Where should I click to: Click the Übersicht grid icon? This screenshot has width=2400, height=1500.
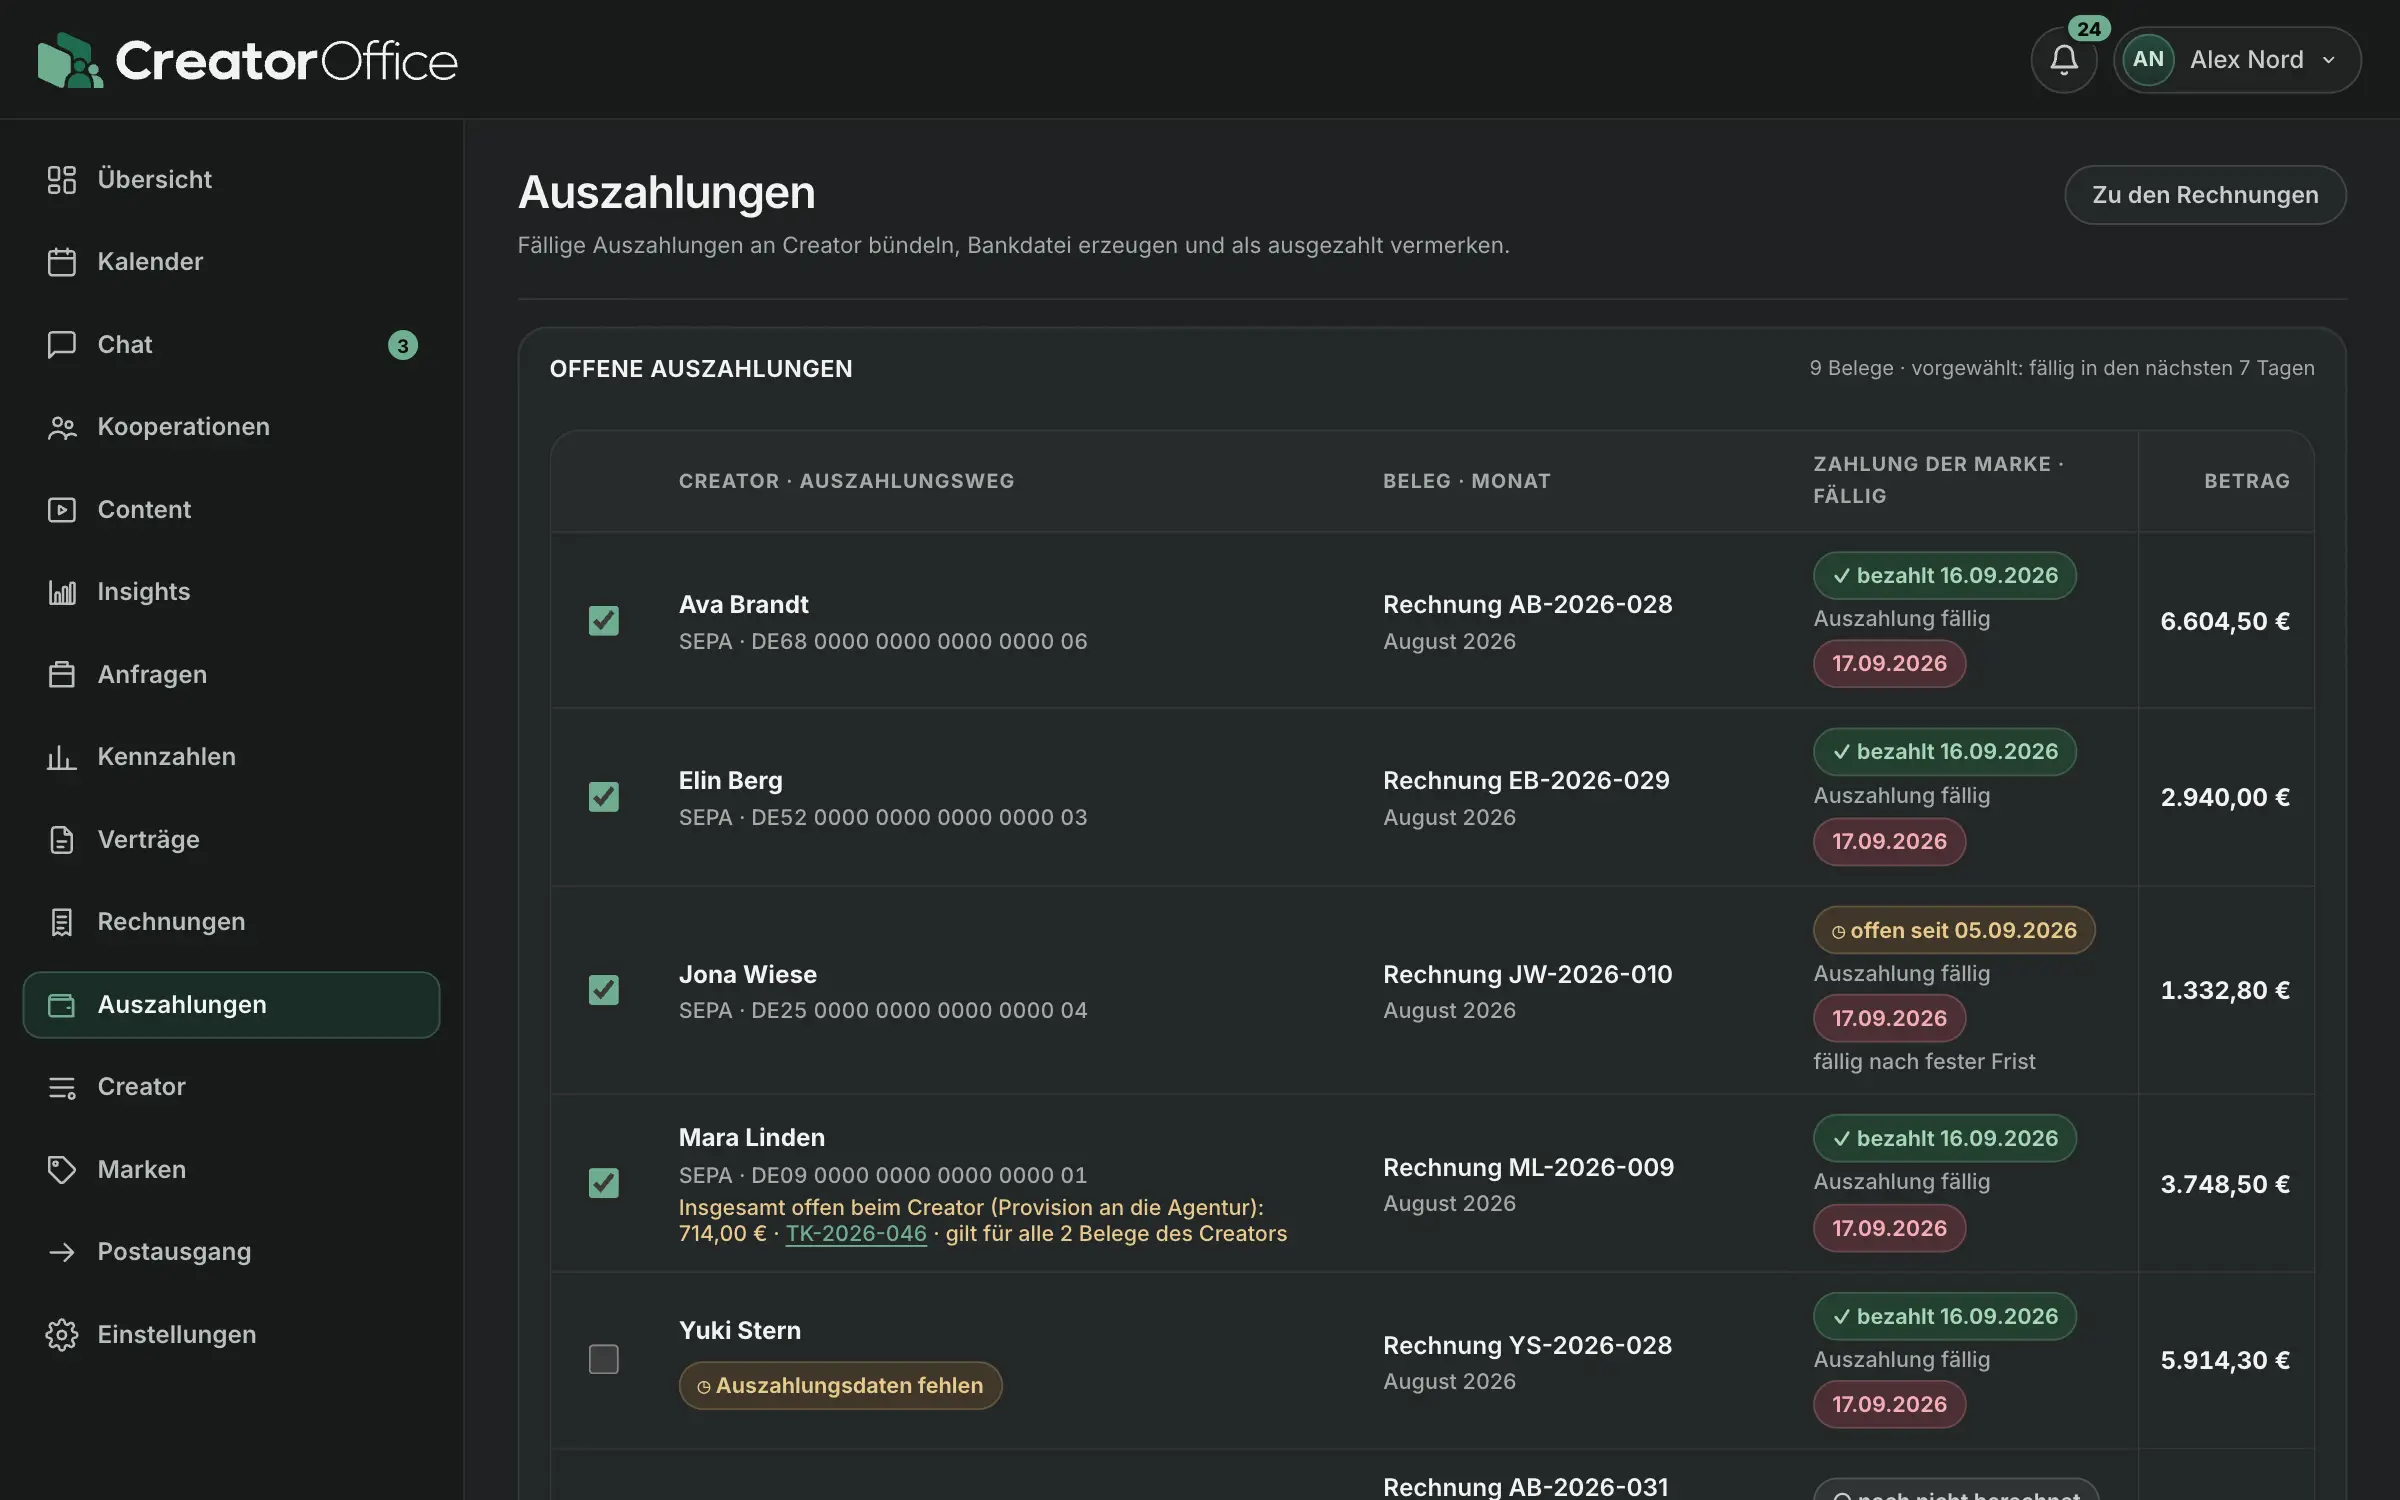[62, 180]
